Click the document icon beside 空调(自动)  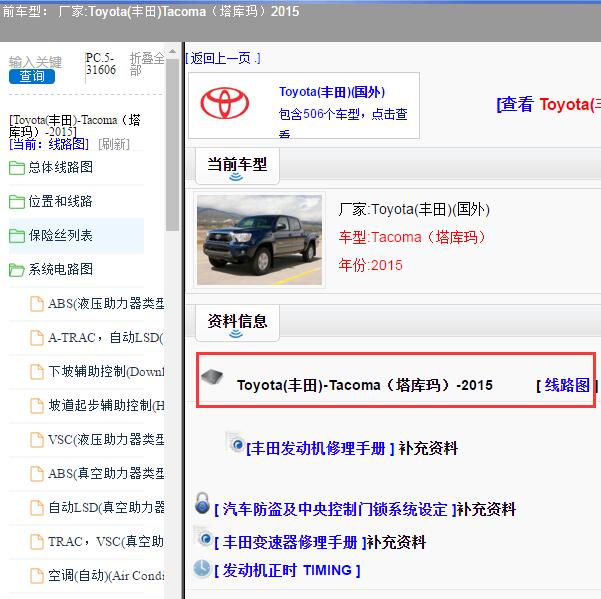[x=37, y=576]
